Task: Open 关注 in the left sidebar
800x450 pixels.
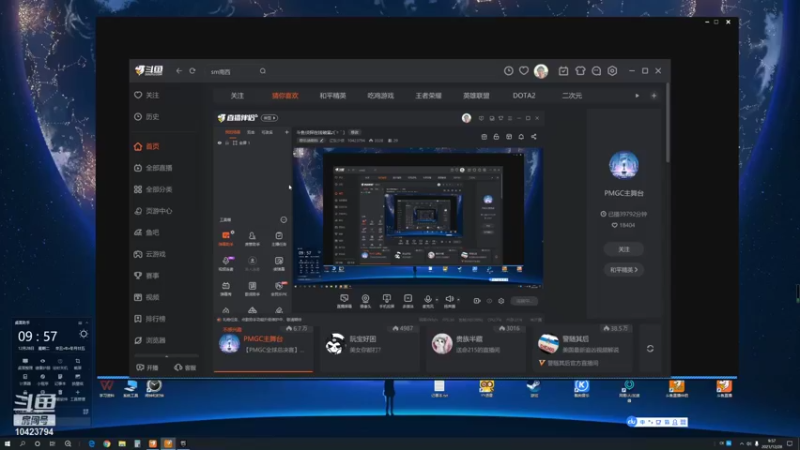Action: tap(147, 95)
